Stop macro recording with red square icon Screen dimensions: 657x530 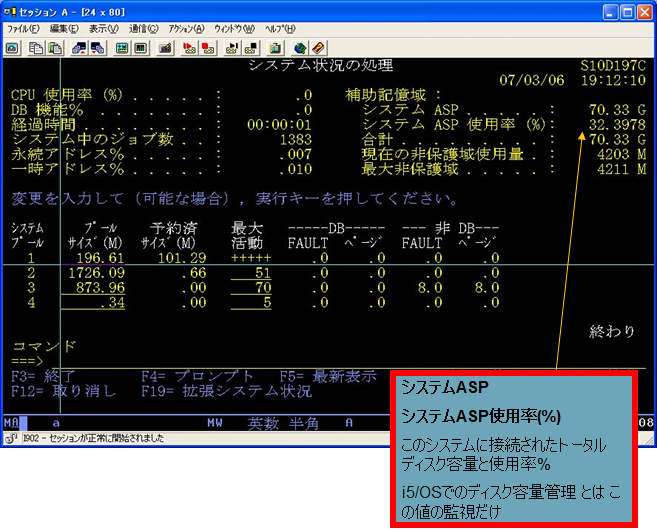click(x=208, y=48)
